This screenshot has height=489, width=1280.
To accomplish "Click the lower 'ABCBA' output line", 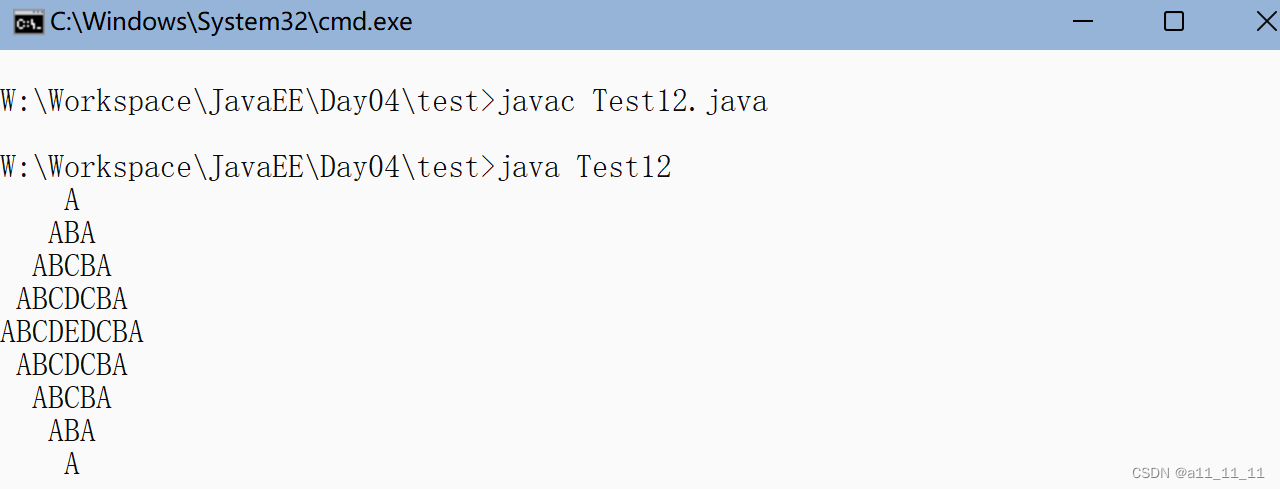I will (x=72, y=398).
